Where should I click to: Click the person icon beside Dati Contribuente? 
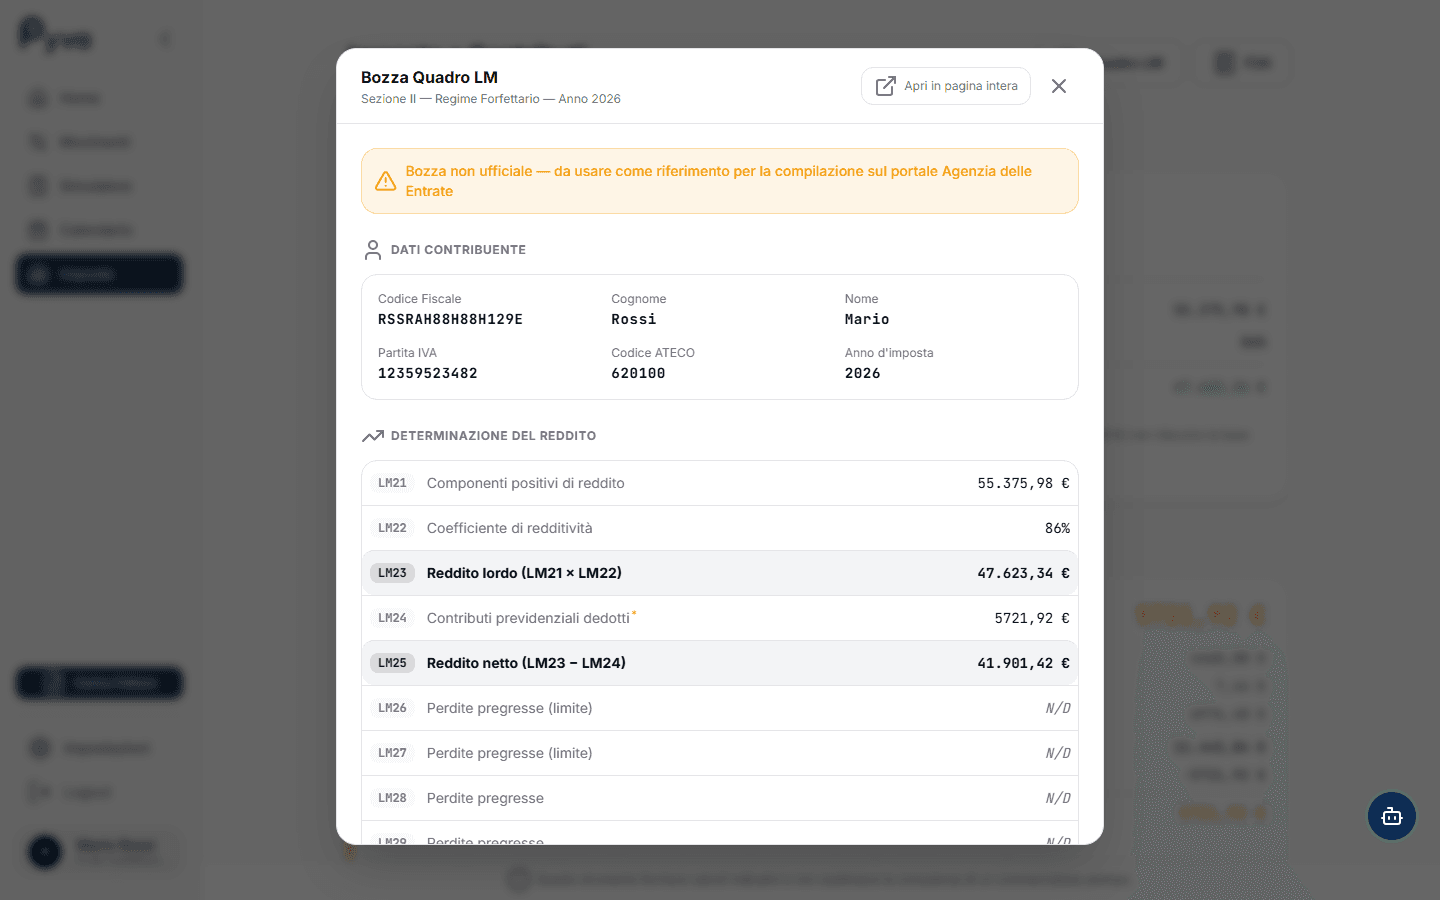coord(373,250)
